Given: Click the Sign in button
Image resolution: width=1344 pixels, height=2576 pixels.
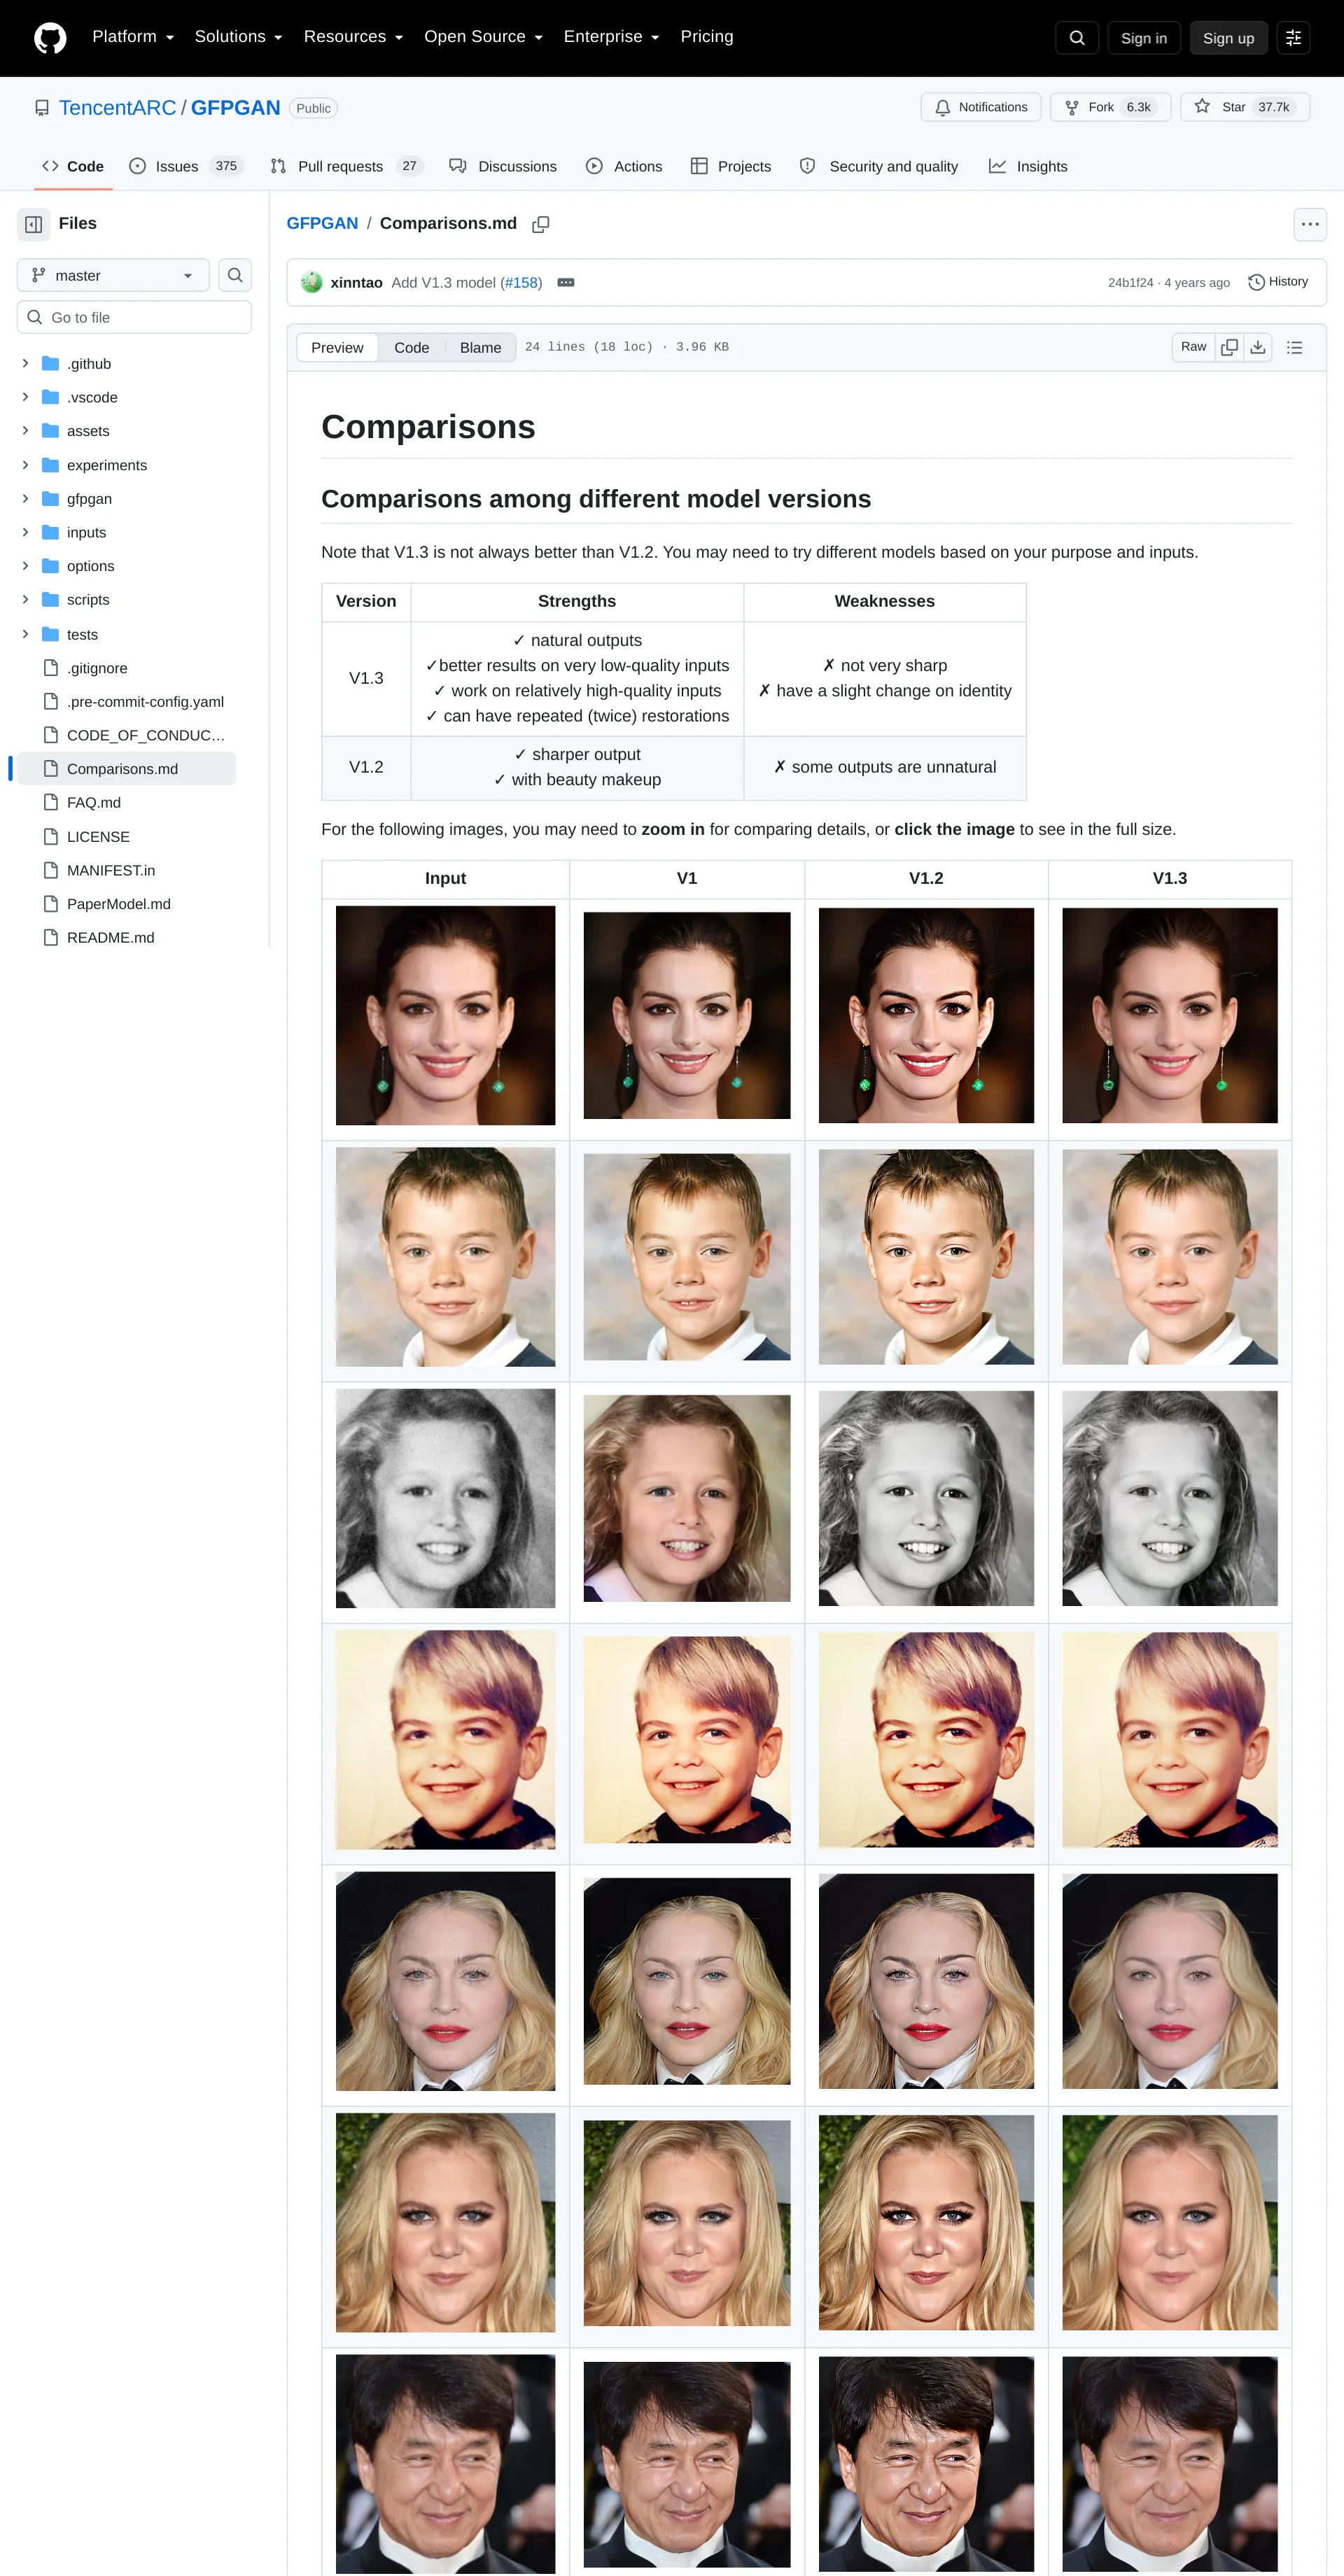Looking at the screenshot, I should [x=1144, y=38].
